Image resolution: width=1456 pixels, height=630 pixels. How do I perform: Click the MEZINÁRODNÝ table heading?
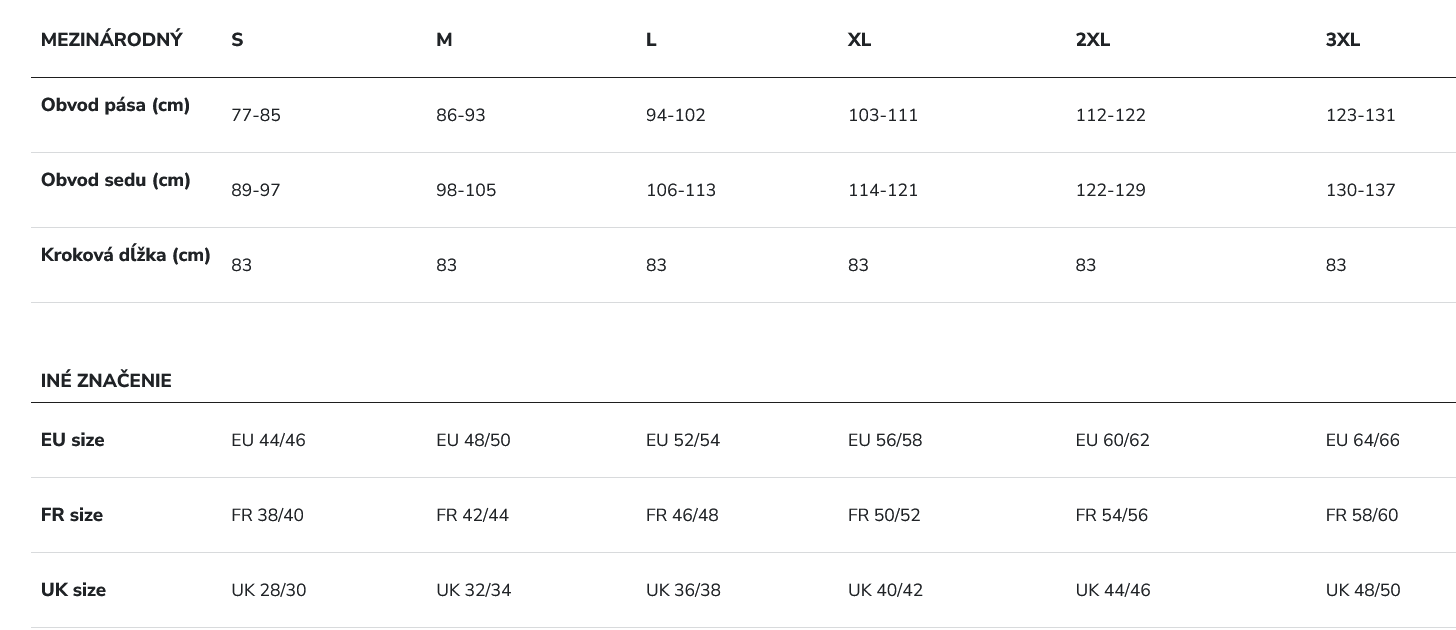(112, 40)
